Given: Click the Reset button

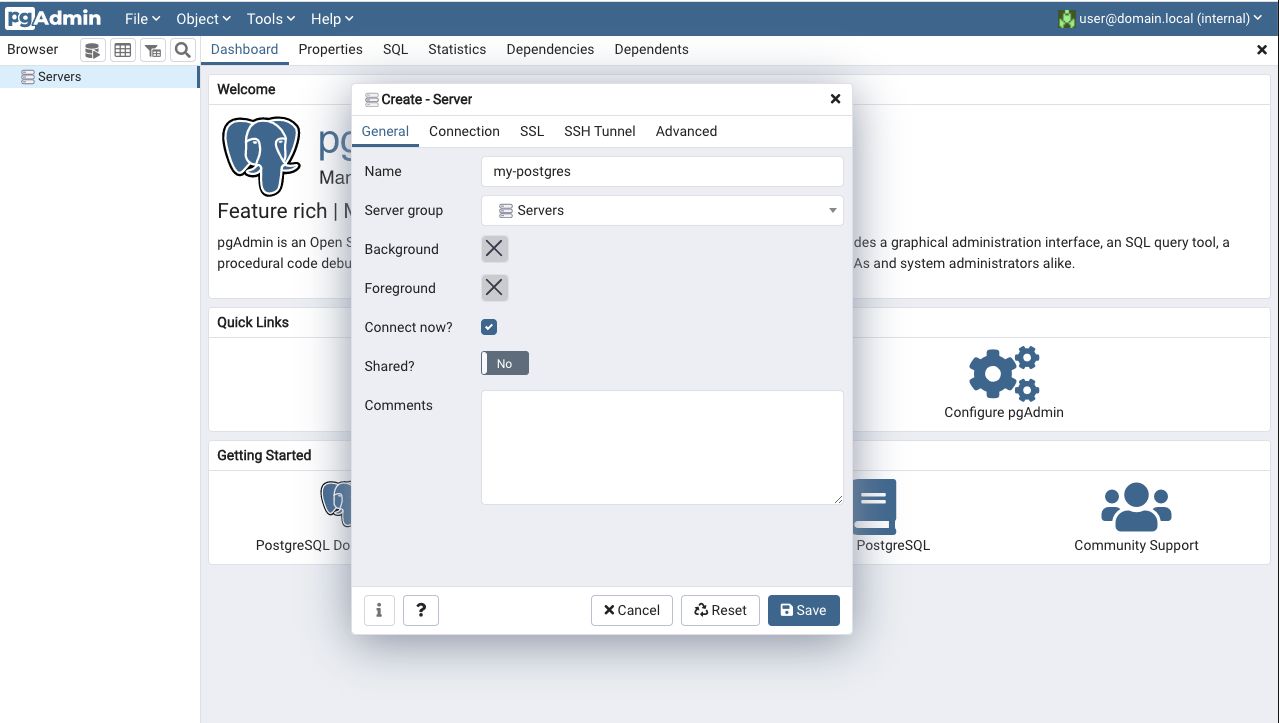Looking at the screenshot, I should coord(720,610).
